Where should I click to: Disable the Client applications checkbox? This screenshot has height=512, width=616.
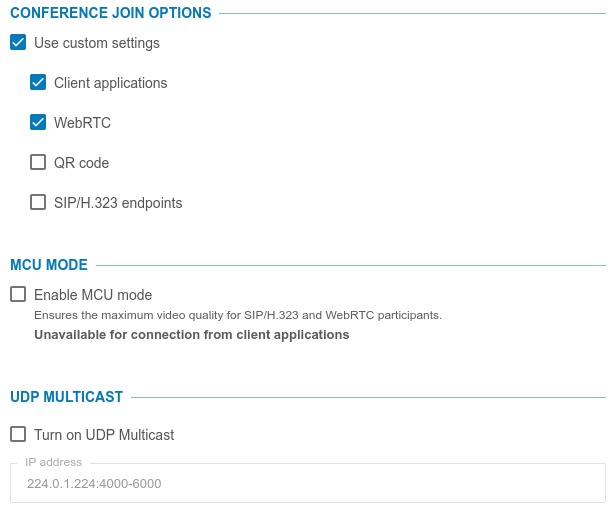[x=38, y=83]
